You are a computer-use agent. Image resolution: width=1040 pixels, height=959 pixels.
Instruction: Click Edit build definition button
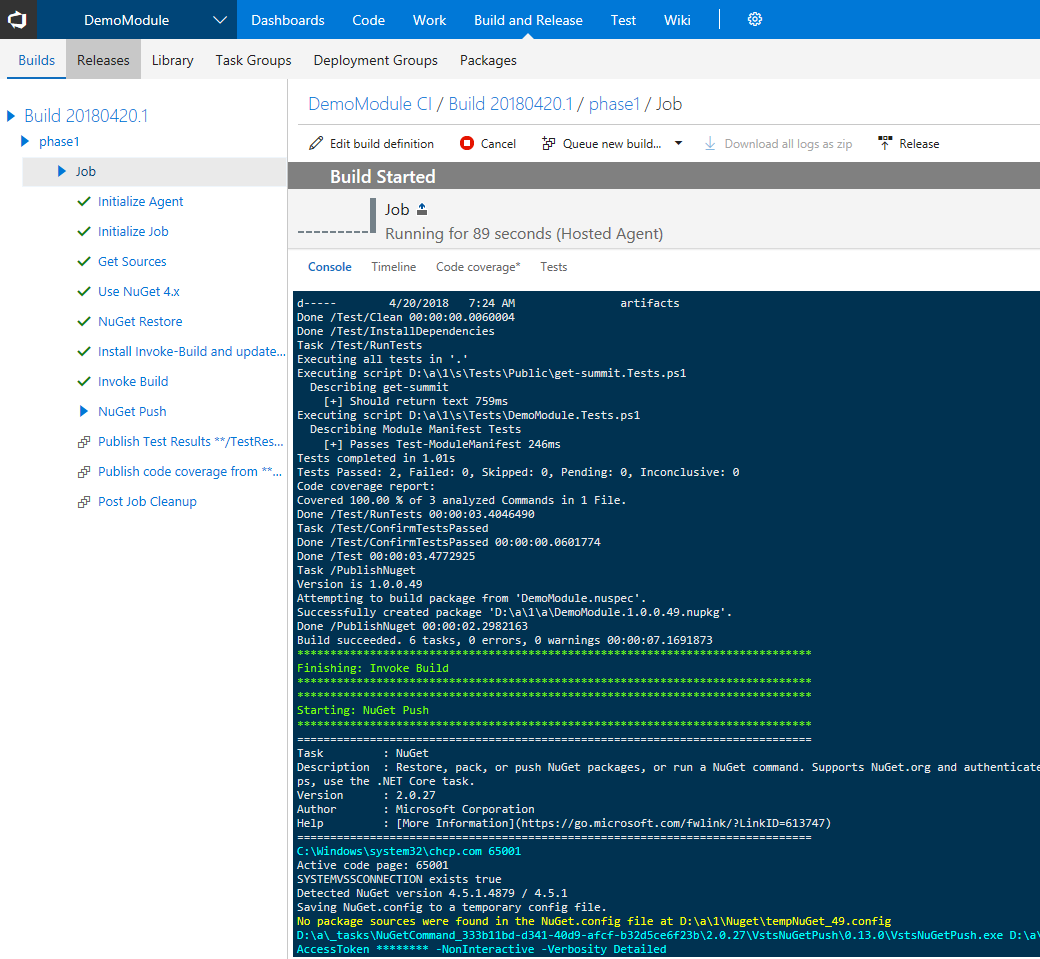[371, 143]
